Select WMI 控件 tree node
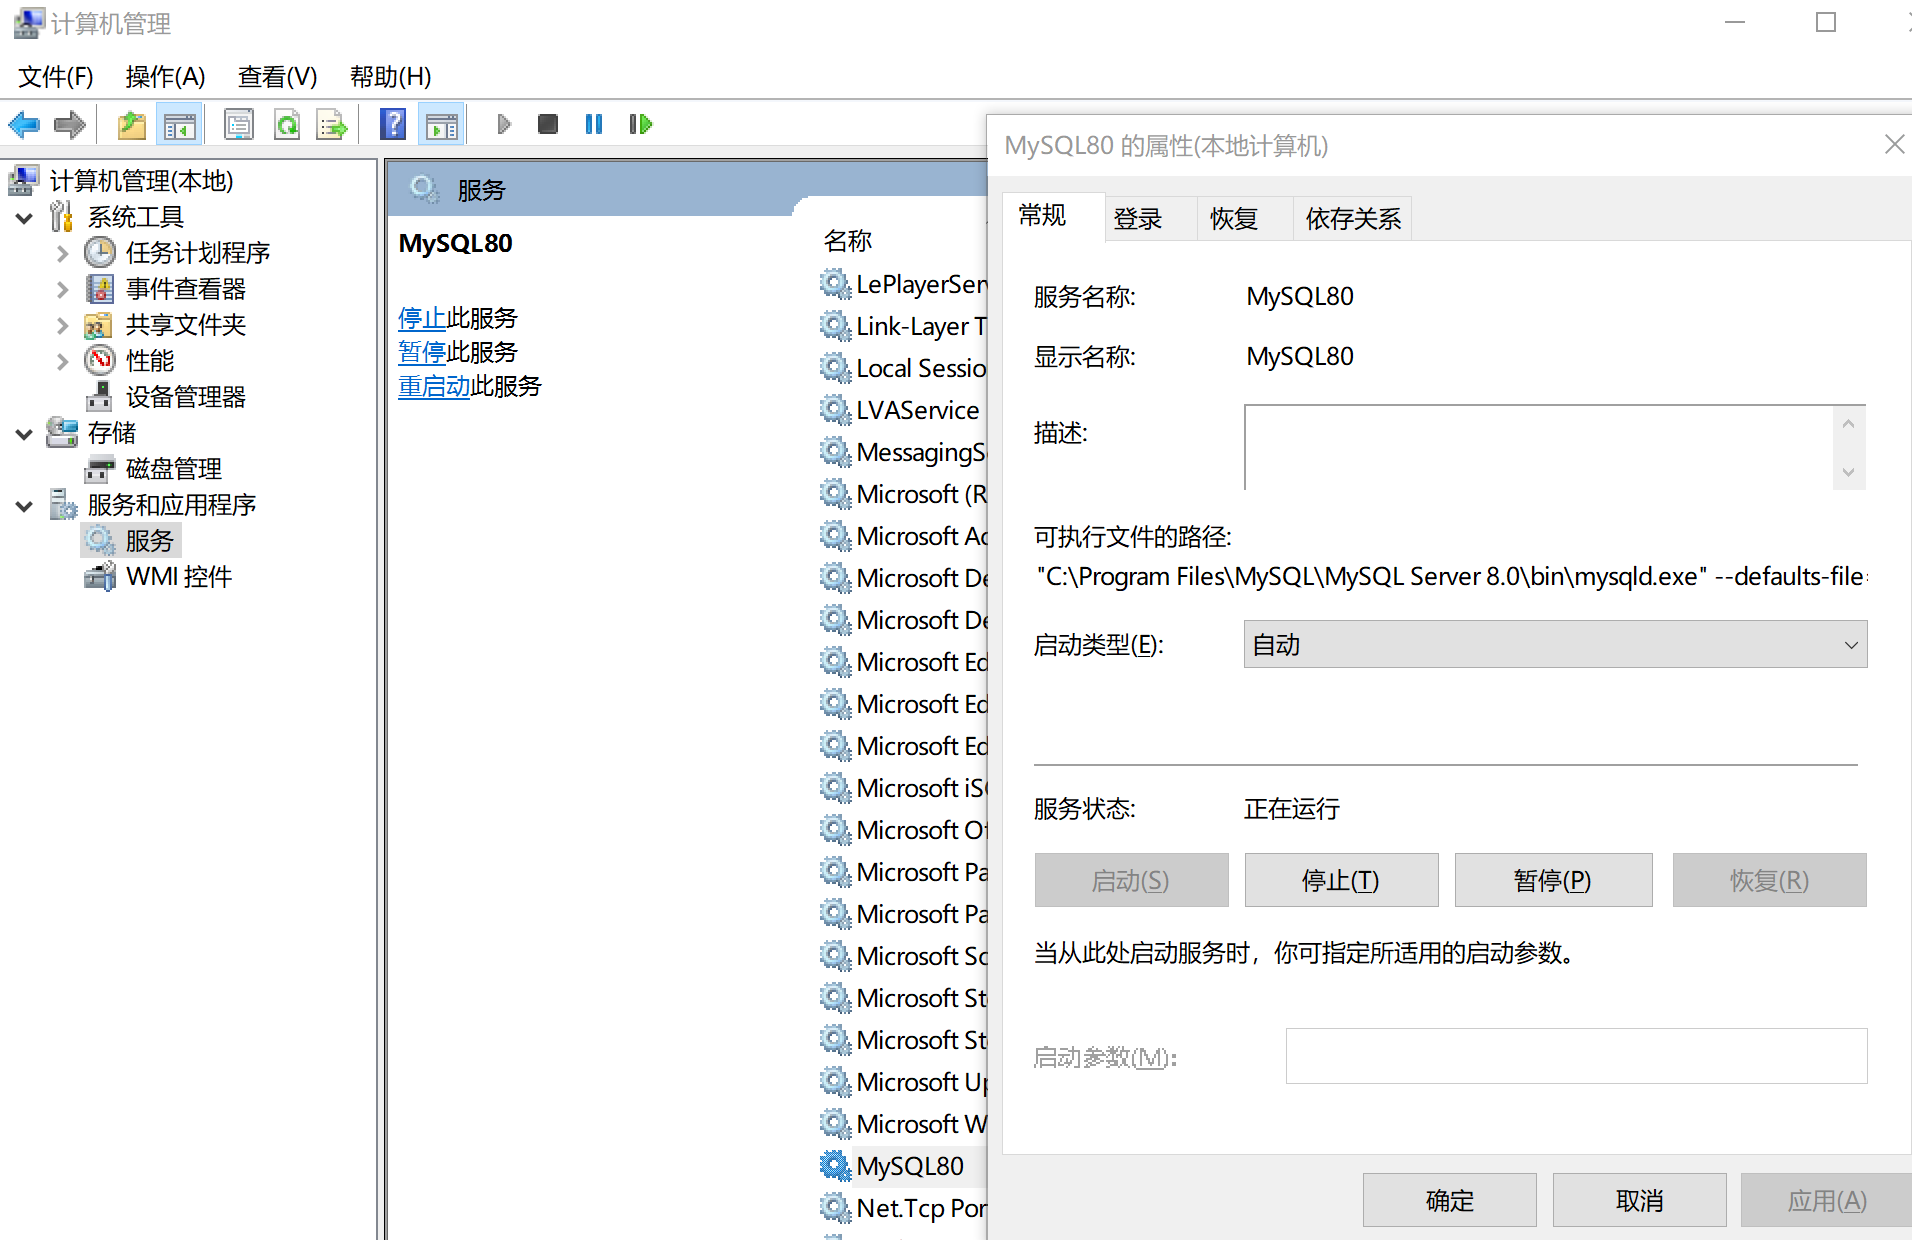1912x1240 pixels. pyautogui.click(x=178, y=577)
